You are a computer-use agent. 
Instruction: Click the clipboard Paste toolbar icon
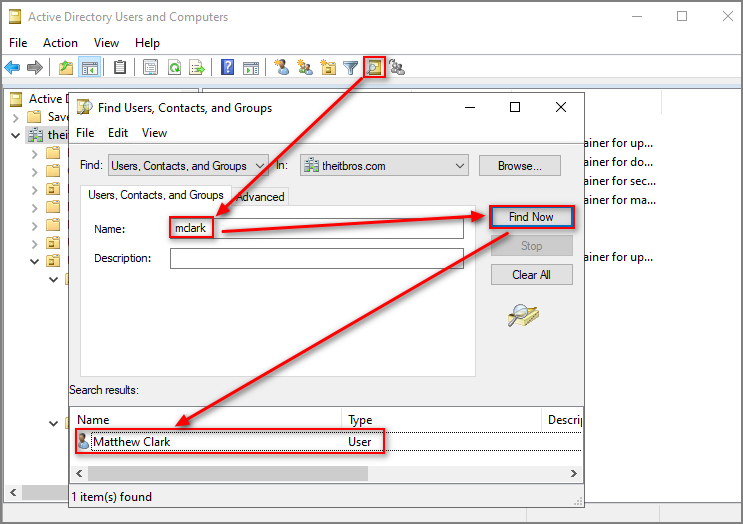(120, 67)
